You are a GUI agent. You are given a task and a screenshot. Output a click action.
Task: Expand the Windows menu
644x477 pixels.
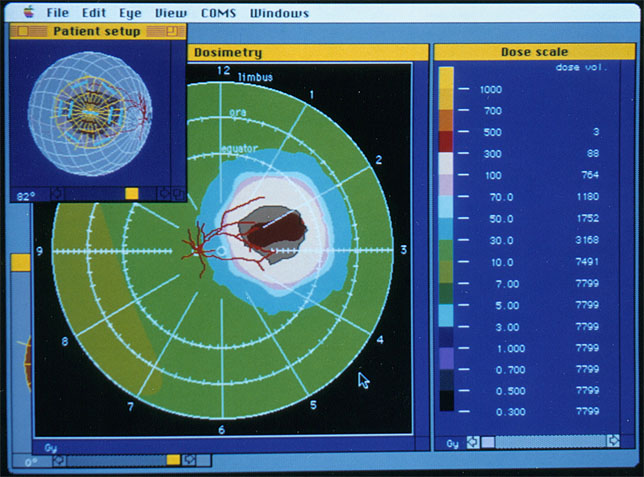tap(279, 14)
